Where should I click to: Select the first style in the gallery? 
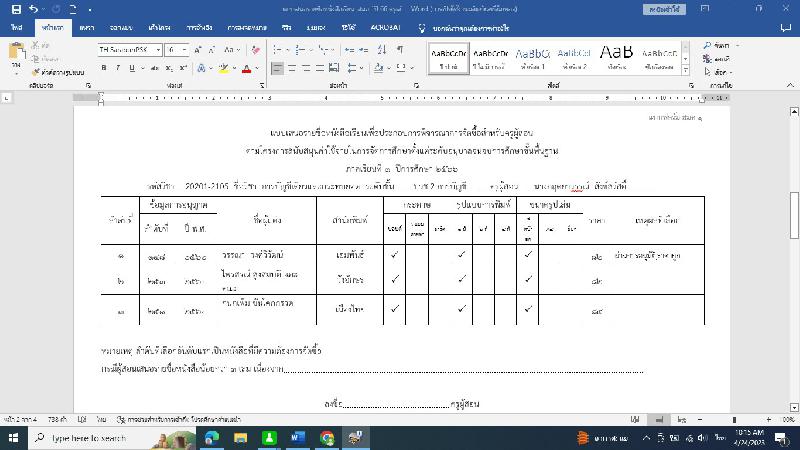[448, 59]
